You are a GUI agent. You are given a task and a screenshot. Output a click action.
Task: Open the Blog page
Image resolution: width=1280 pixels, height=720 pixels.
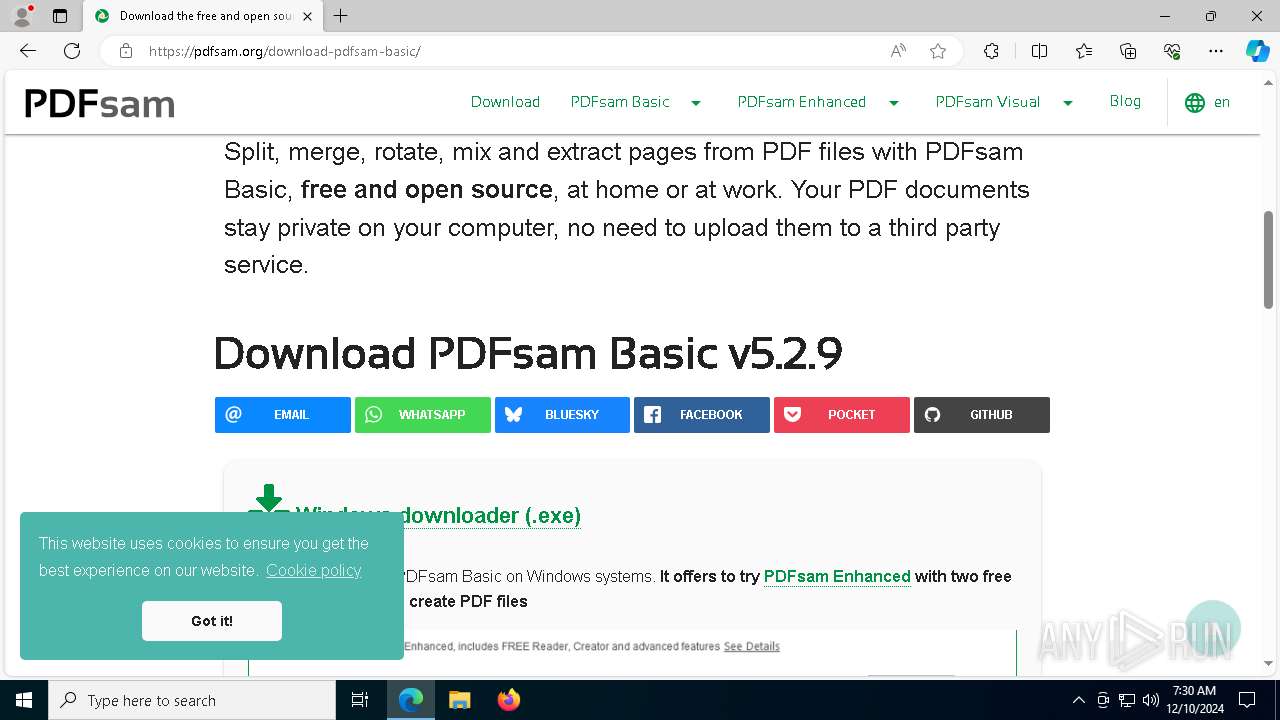click(1125, 101)
